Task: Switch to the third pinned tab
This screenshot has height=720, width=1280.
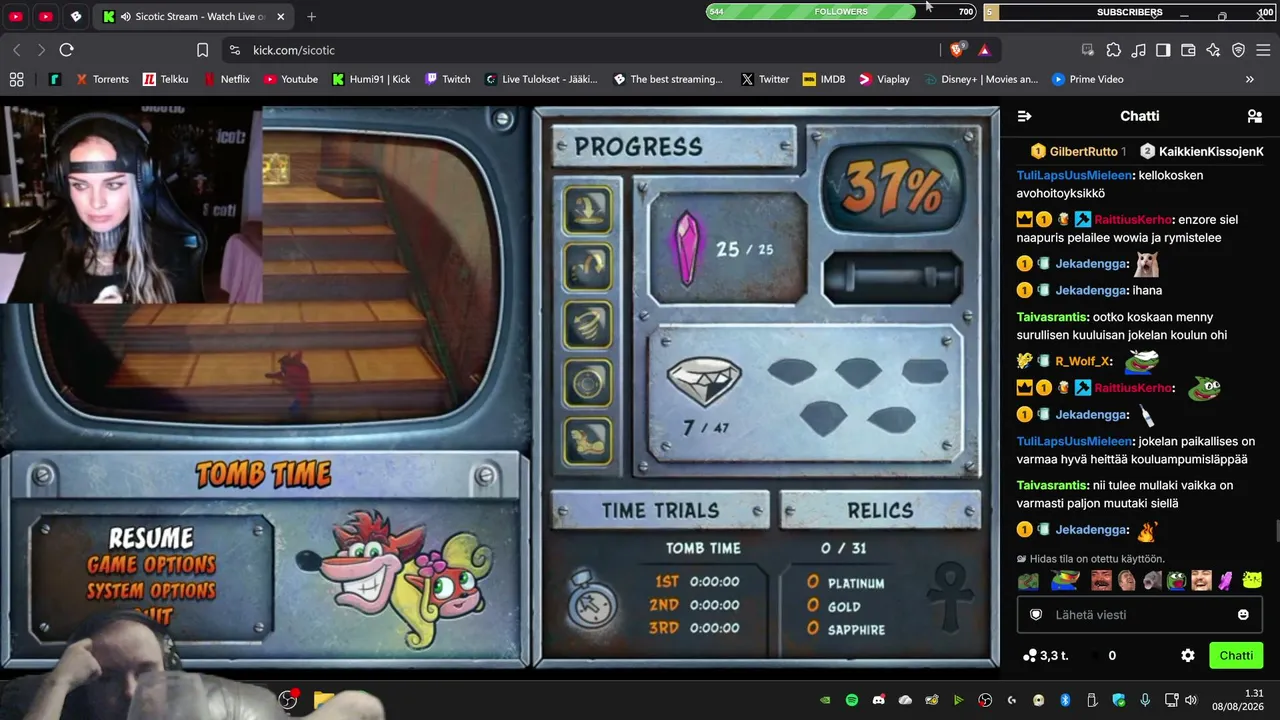Action: tap(76, 17)
